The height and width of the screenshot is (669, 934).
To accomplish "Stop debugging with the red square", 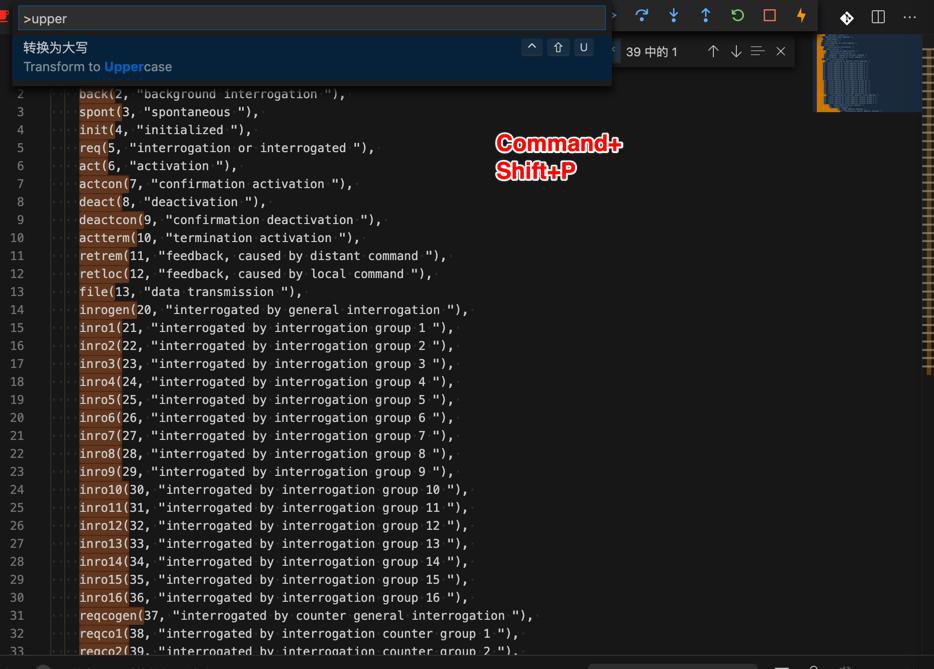I will (770, 15).
